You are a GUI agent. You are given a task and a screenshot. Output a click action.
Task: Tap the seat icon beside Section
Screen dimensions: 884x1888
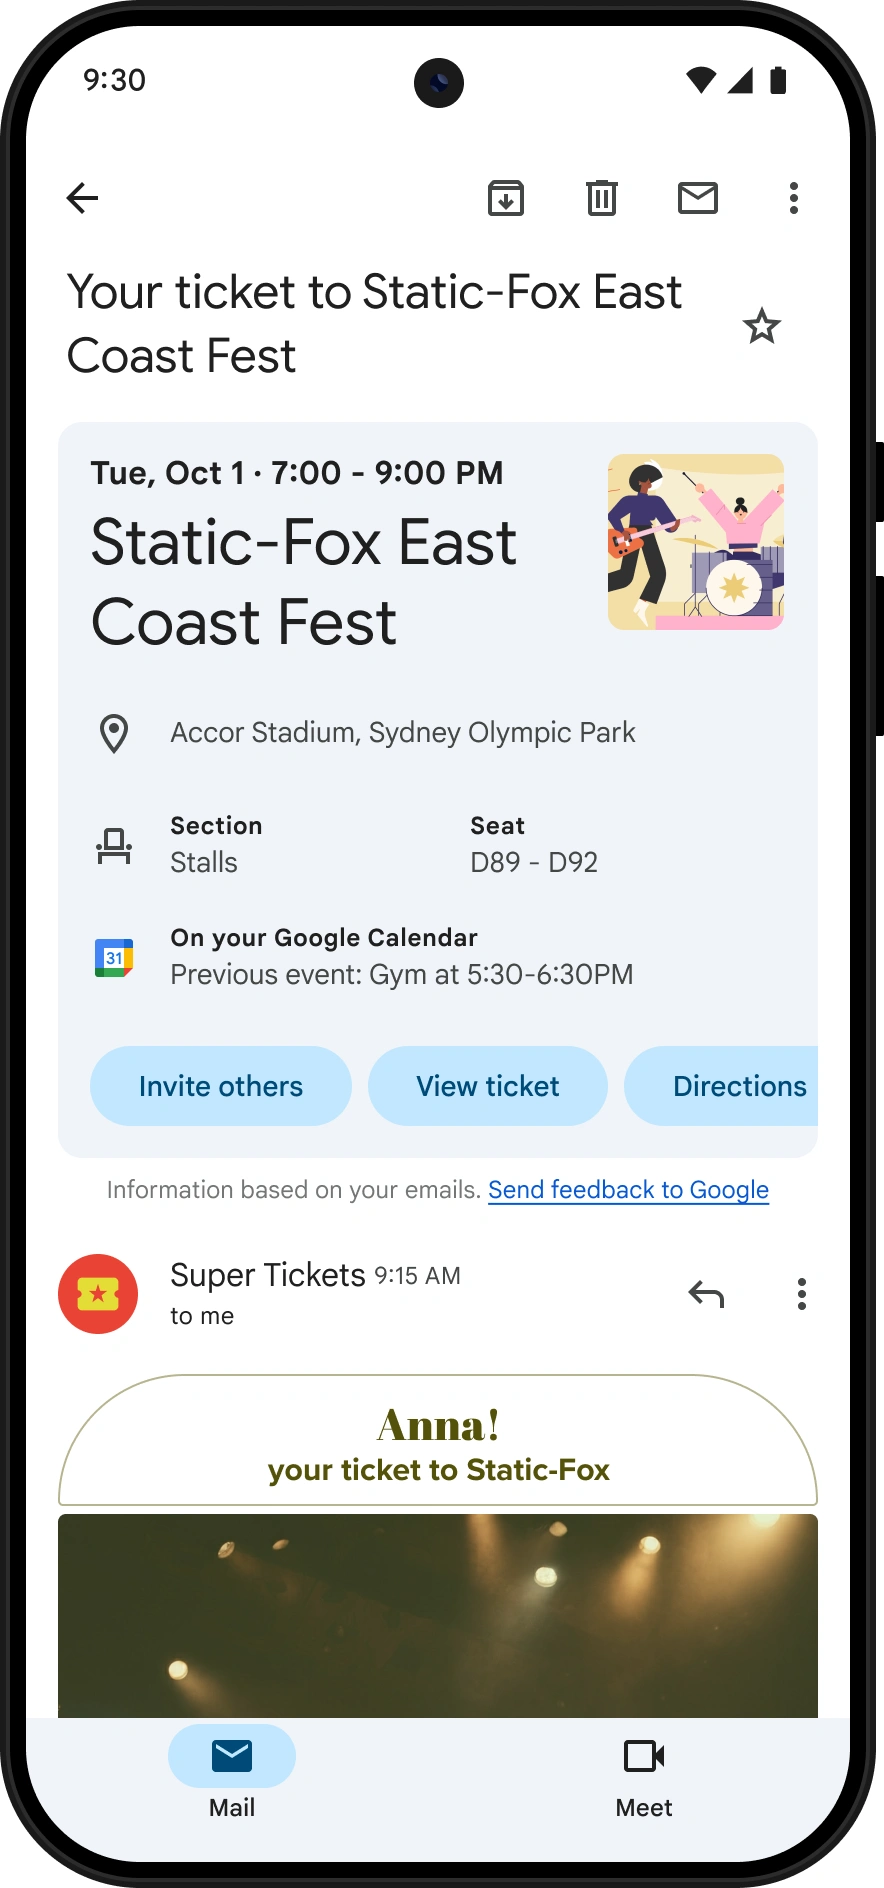coord(114,846)
